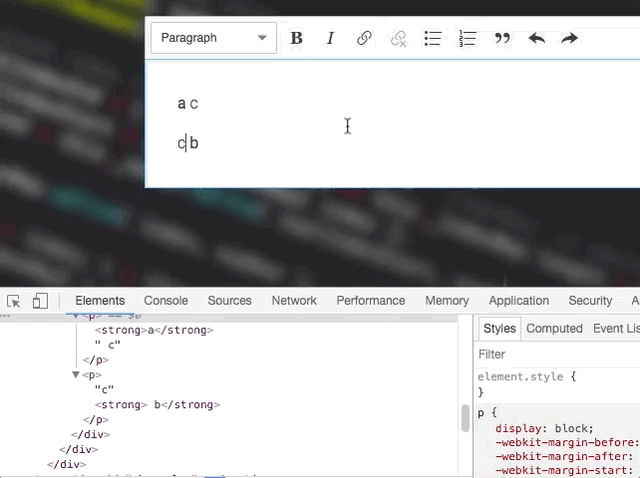Click the display: block property
Image resolution: width=640 pixels, height=478 pixels.
point(544,429)
